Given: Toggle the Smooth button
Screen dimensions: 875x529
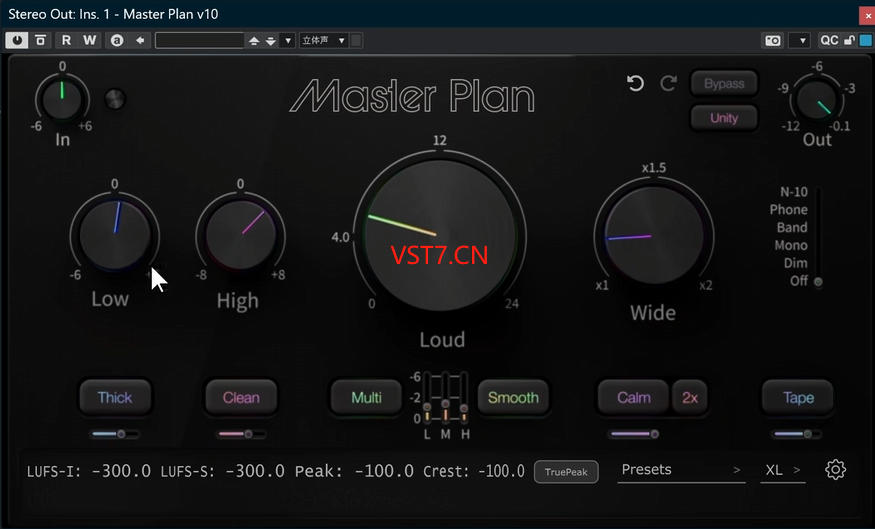Looking at the screenshot, I should click(513, 397).
